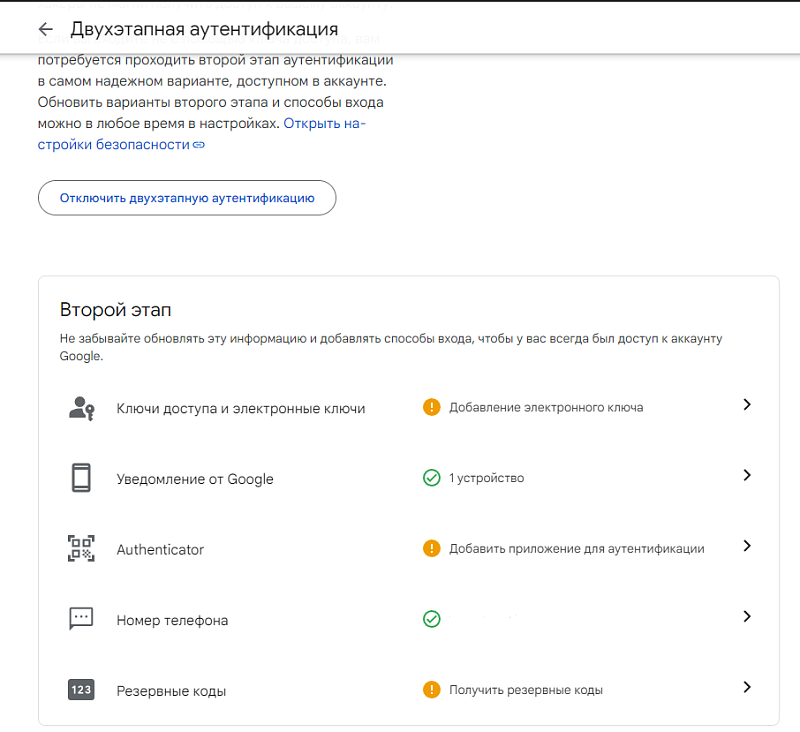Expand Ключи доступа и электронные ключи chevron
This screenshot has height=732, width=800.
coord(746,405)
